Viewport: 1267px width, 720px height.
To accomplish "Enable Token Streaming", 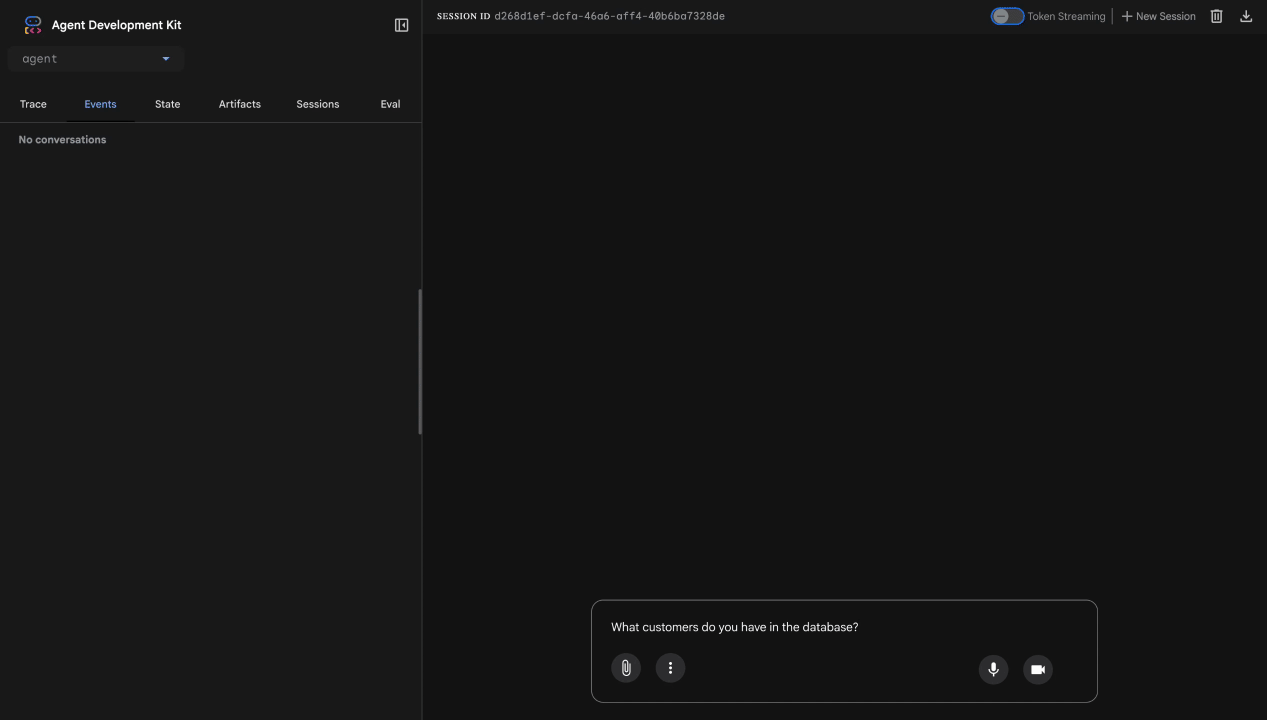I will coord(1007,16).
